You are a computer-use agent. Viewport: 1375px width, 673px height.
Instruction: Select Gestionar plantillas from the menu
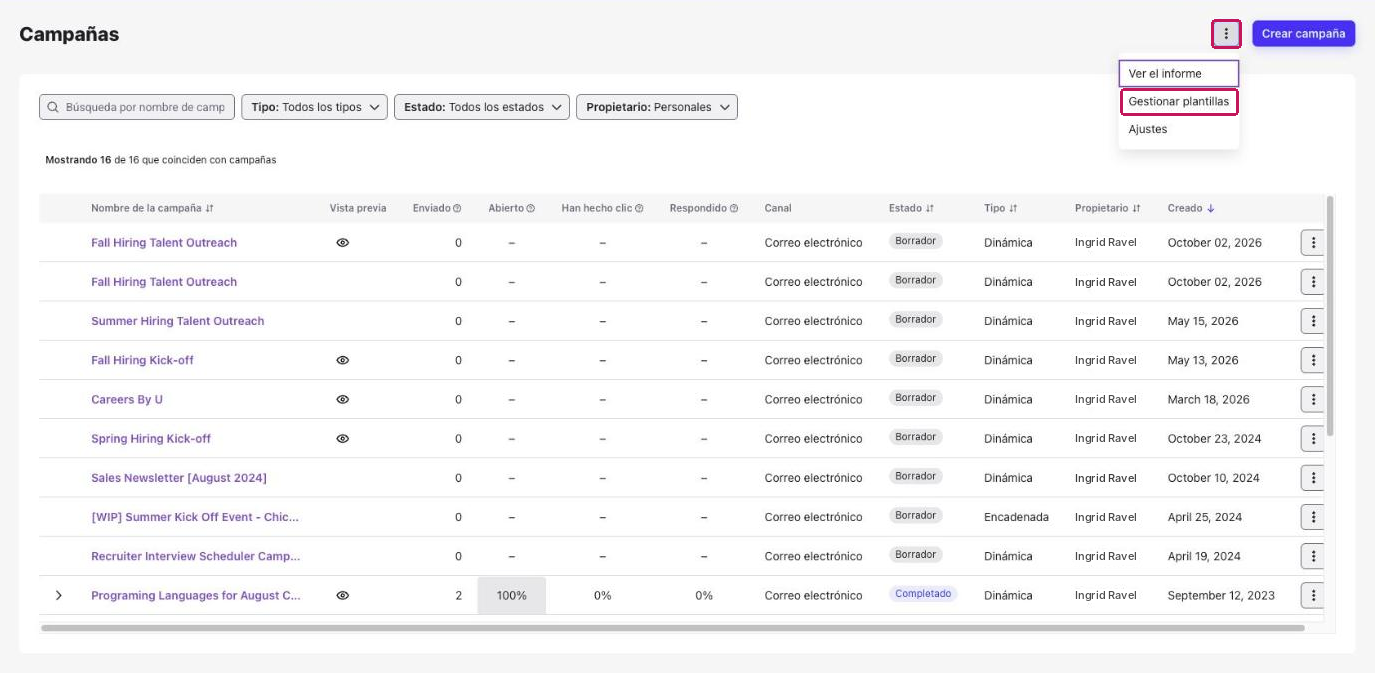(x=1178, y=102)
